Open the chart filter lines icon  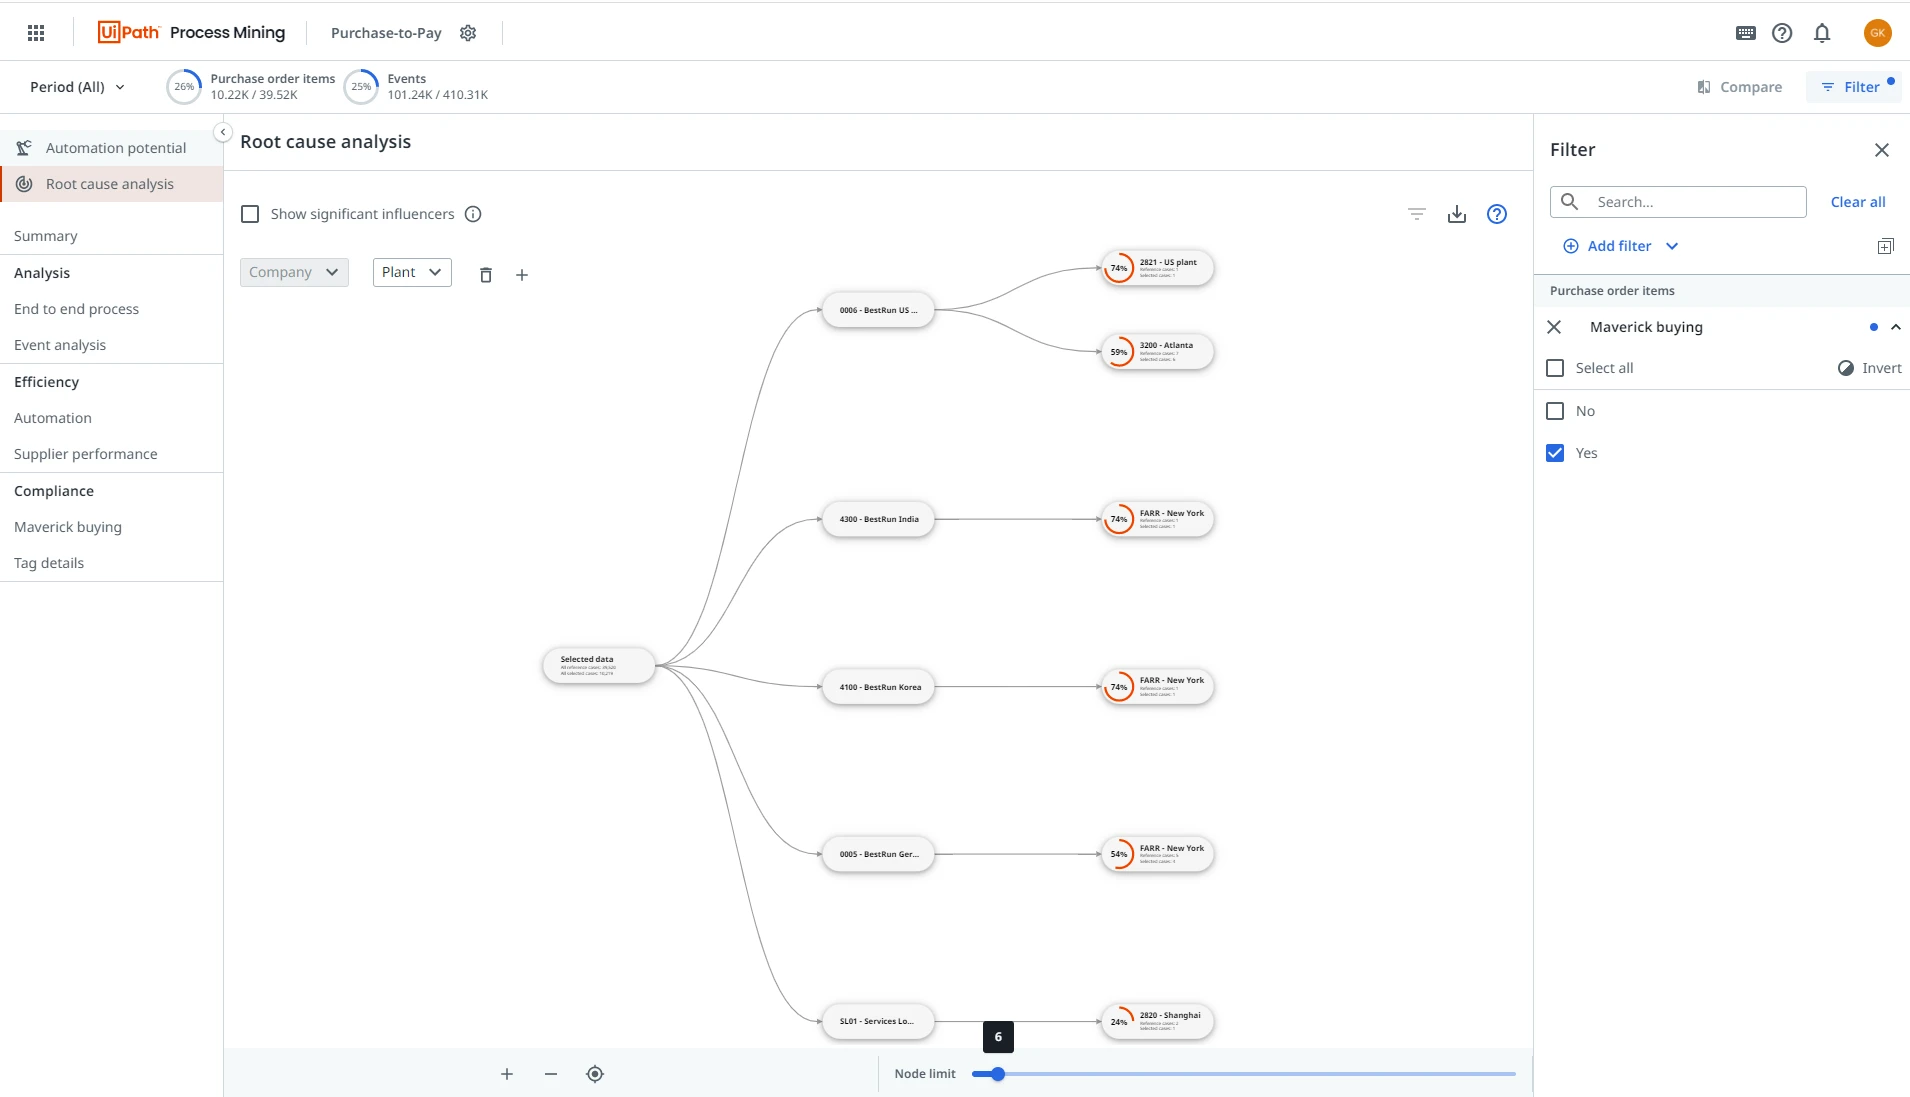tap(1417, 214)
